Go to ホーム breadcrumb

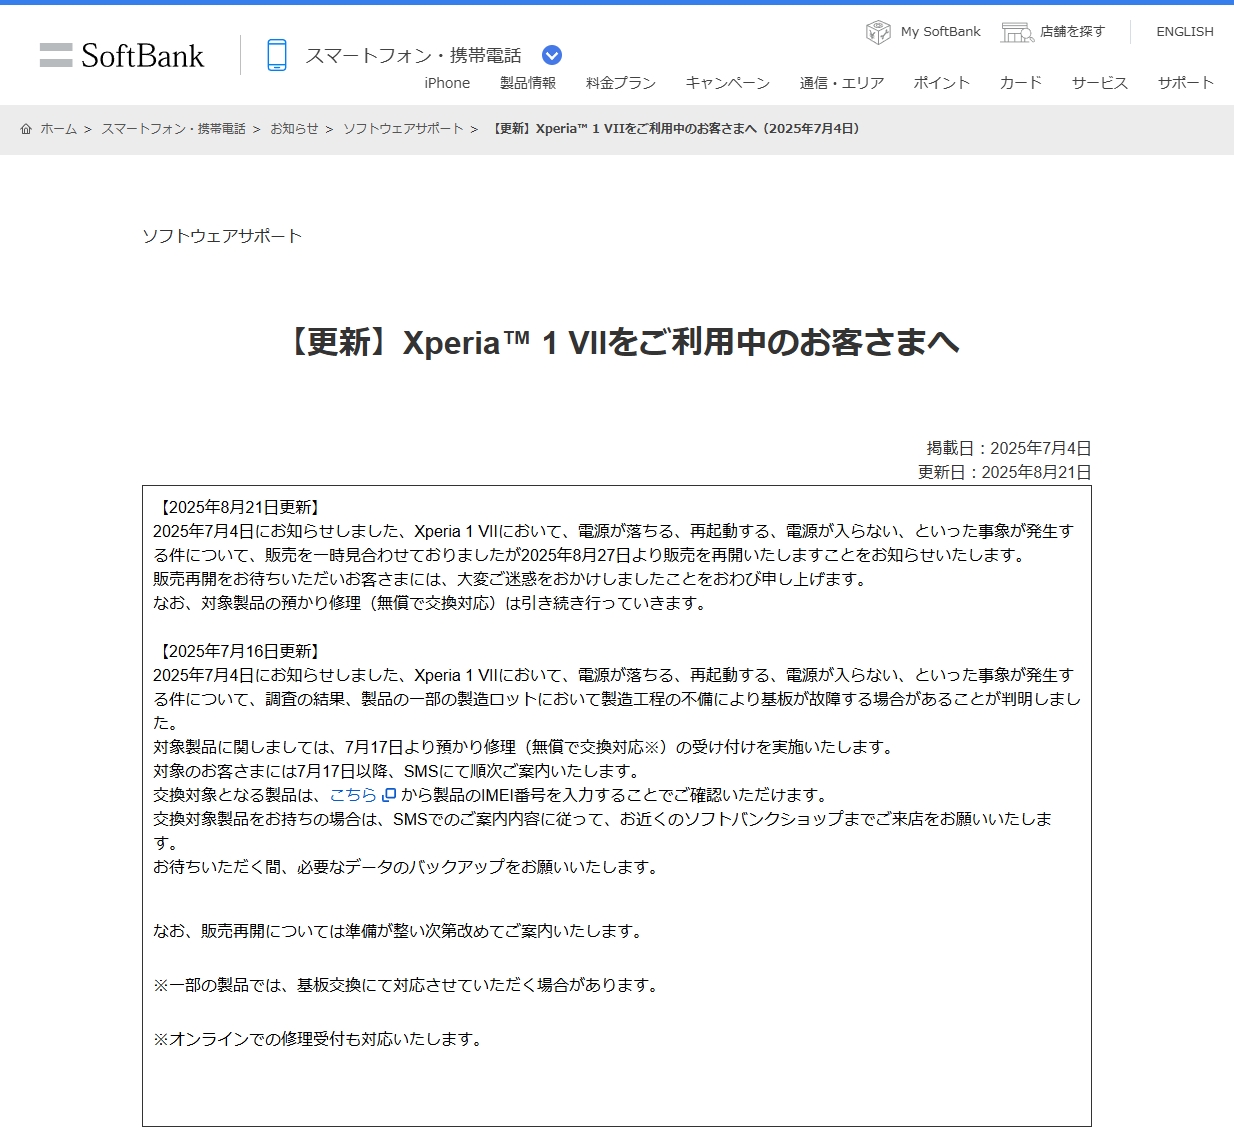(58, 129)
